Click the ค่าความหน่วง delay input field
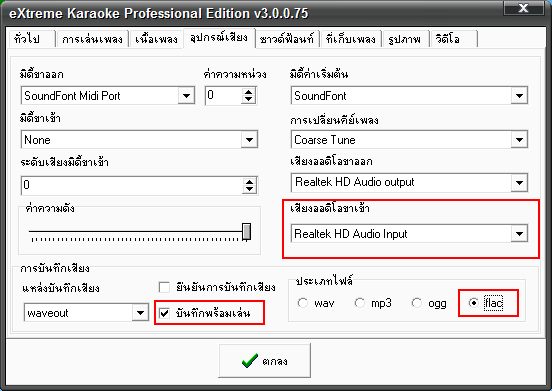The image size is (552, 391). pyautogui.click(x=224, y=96)
